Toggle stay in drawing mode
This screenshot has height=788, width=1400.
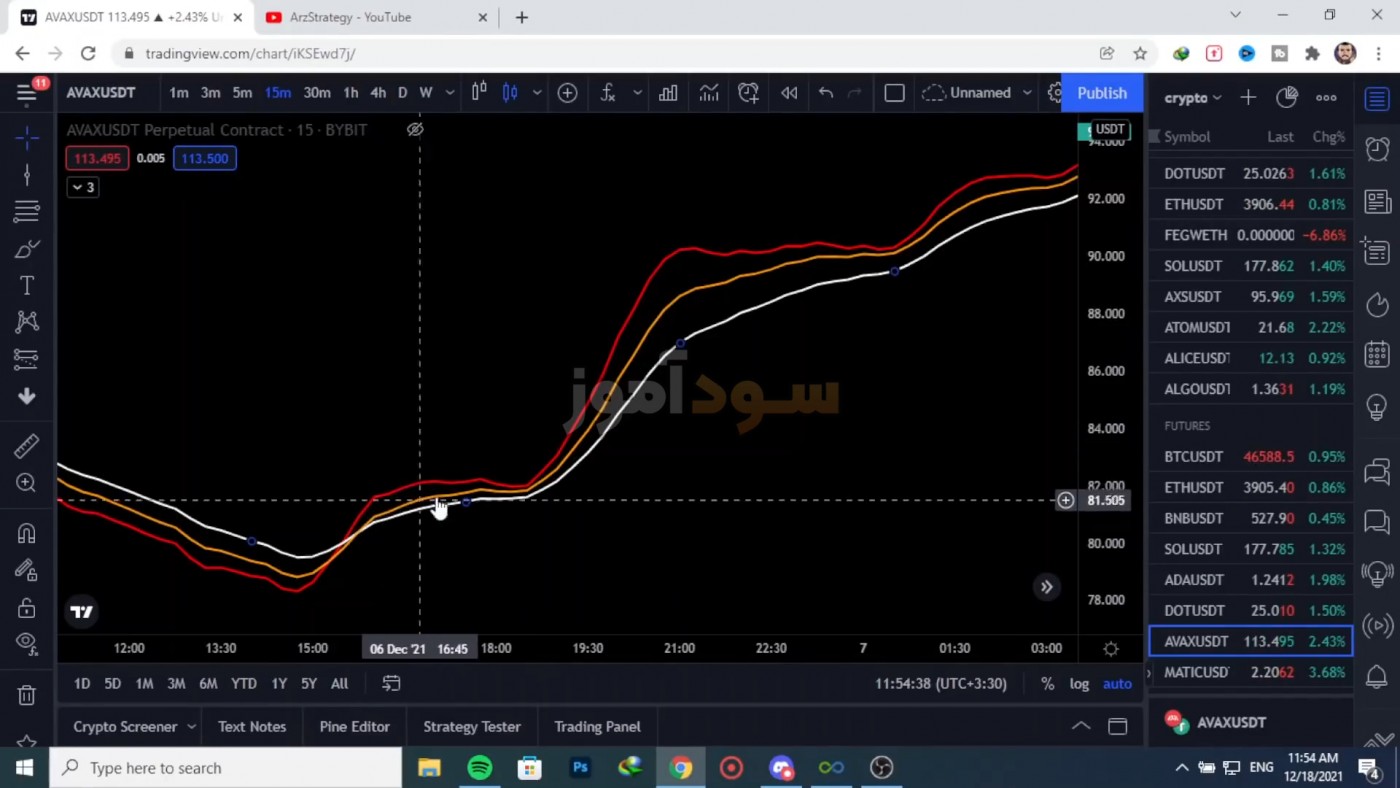click(27, 570)
